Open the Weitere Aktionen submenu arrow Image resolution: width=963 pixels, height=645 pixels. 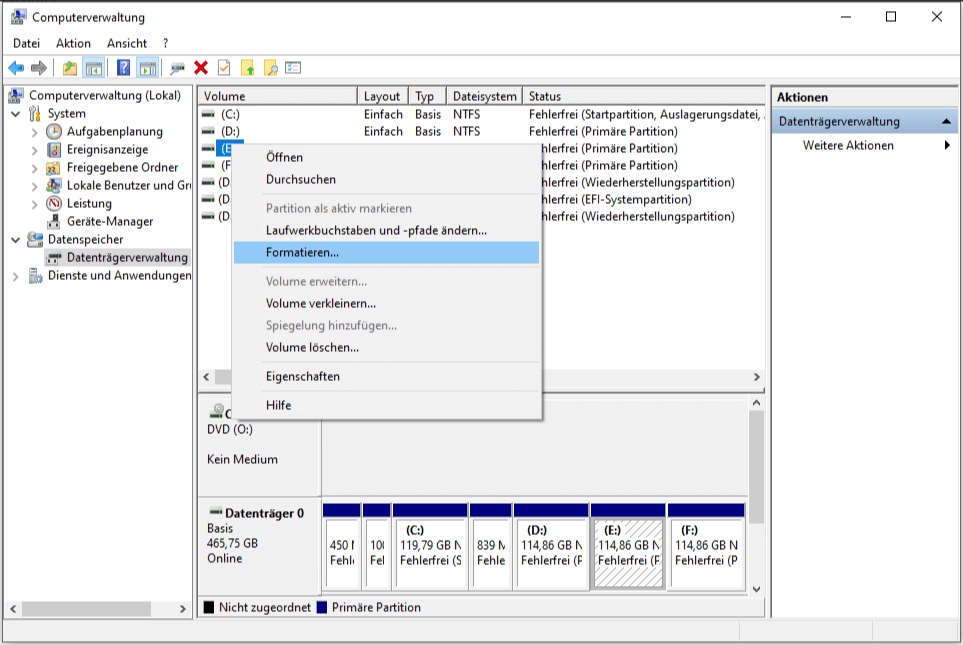pos(947,146)
